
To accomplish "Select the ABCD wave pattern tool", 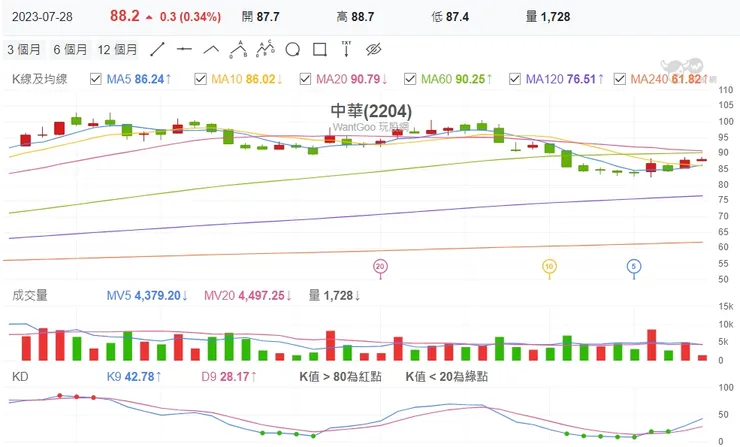I will coord(266,49).
